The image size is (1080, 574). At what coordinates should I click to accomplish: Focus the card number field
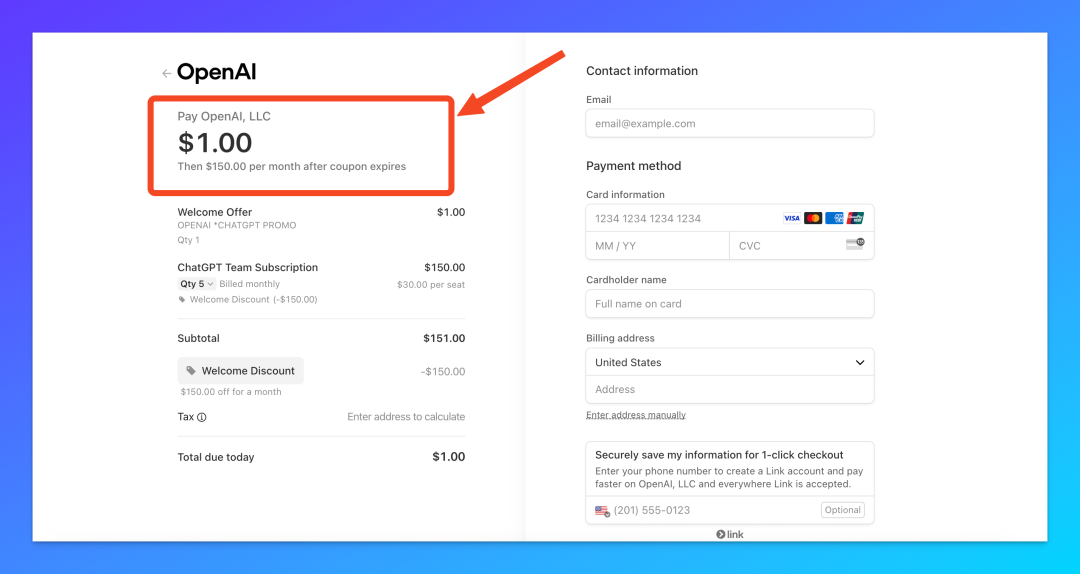(730, 218)
